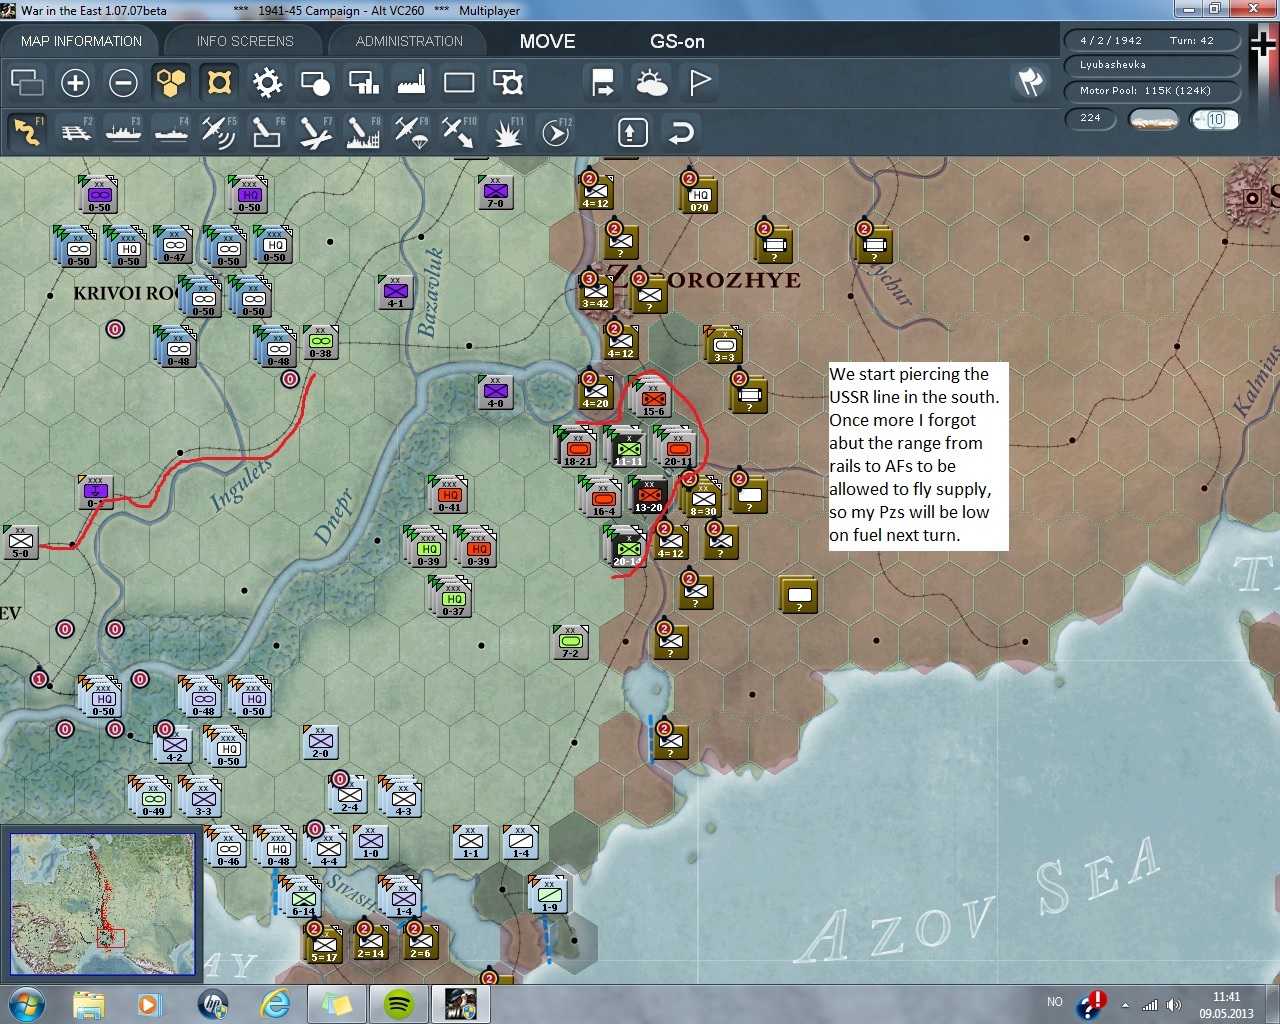Viewport: 1280px width, 1024px height.
Task: Click the ground snow condition indicator
Action: 1153,119
